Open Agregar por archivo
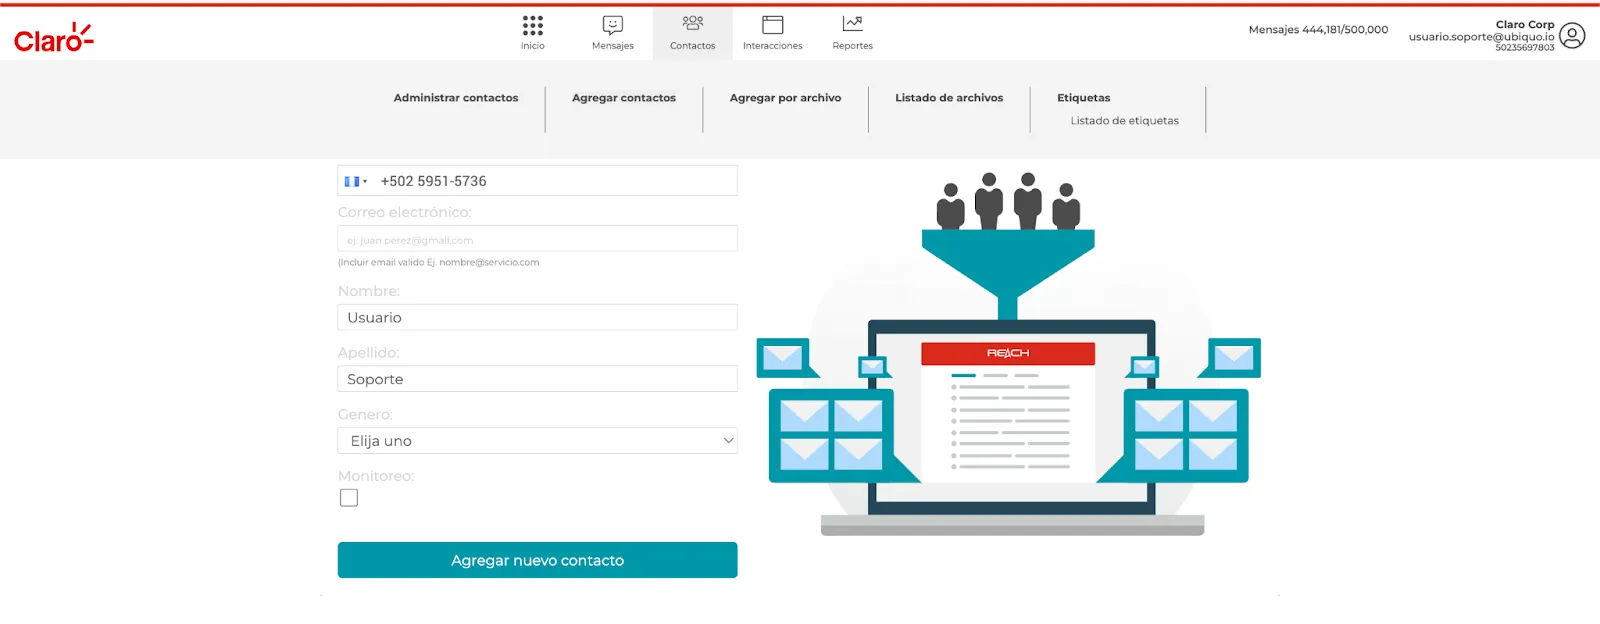Screen dimensions: 1600x624 pos(785,98)
